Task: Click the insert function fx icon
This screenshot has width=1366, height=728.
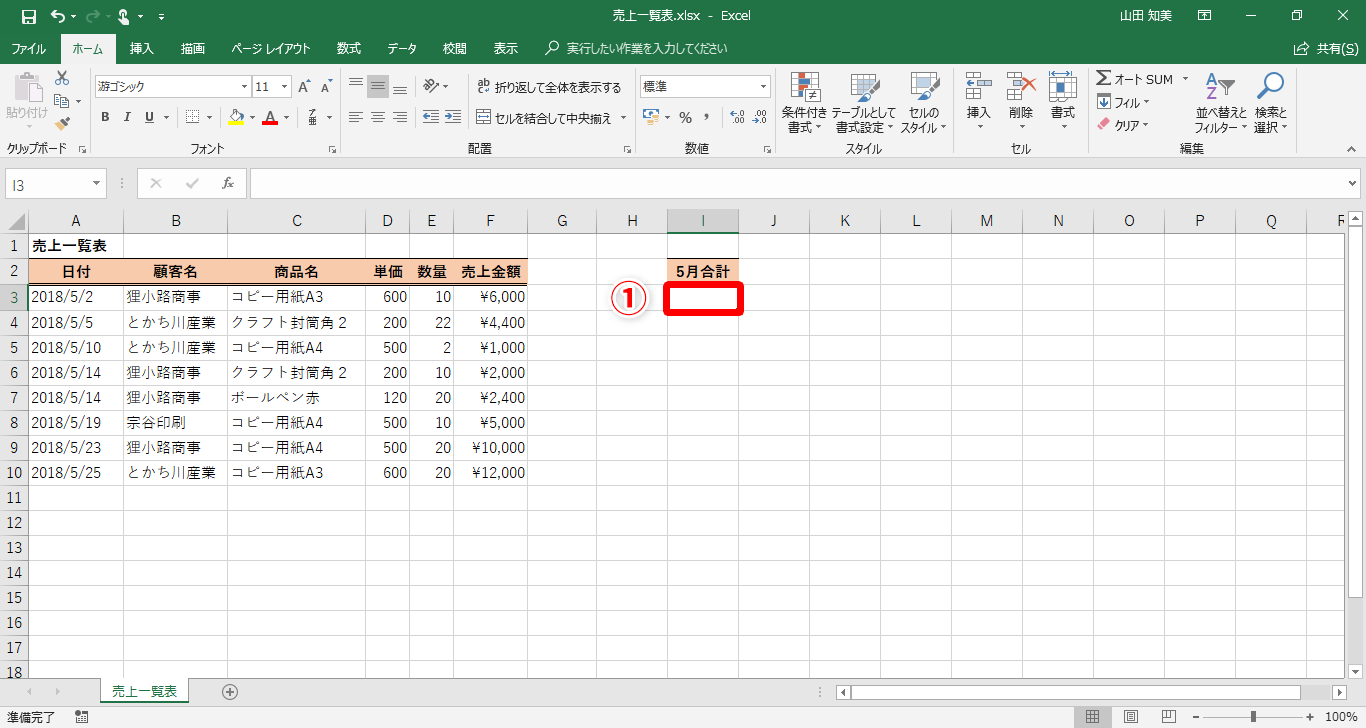Action: click(228, 183)
